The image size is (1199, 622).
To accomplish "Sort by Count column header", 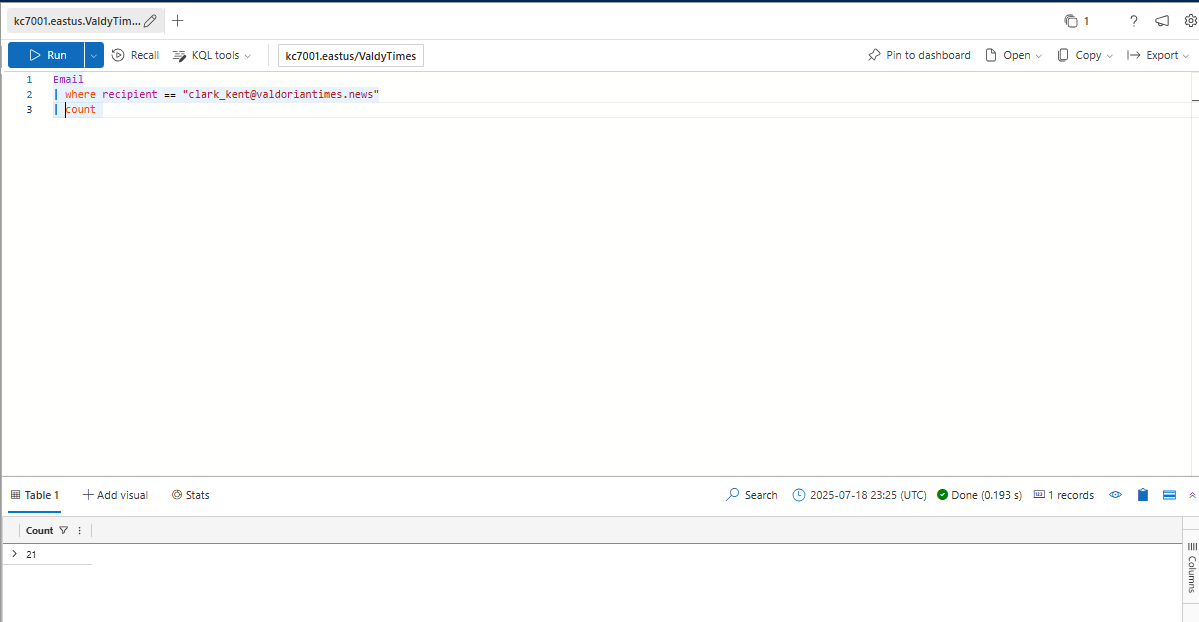I will pyautogui.click(x=39, y=530).
